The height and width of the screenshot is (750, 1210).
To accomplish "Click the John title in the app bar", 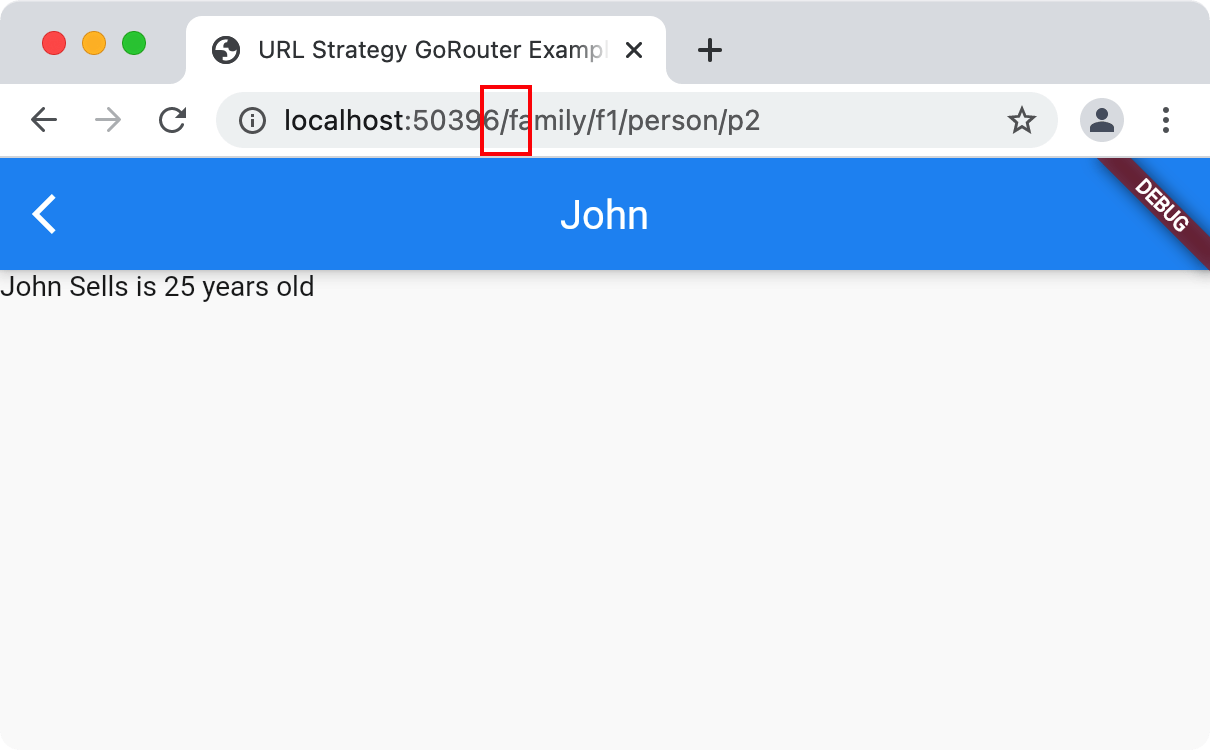I will pos(605,213).
